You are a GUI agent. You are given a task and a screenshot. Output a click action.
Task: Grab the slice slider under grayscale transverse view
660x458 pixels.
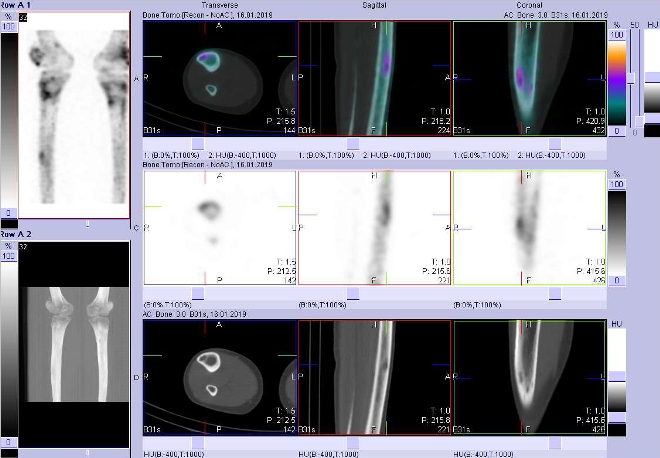(x=198, y=293)
